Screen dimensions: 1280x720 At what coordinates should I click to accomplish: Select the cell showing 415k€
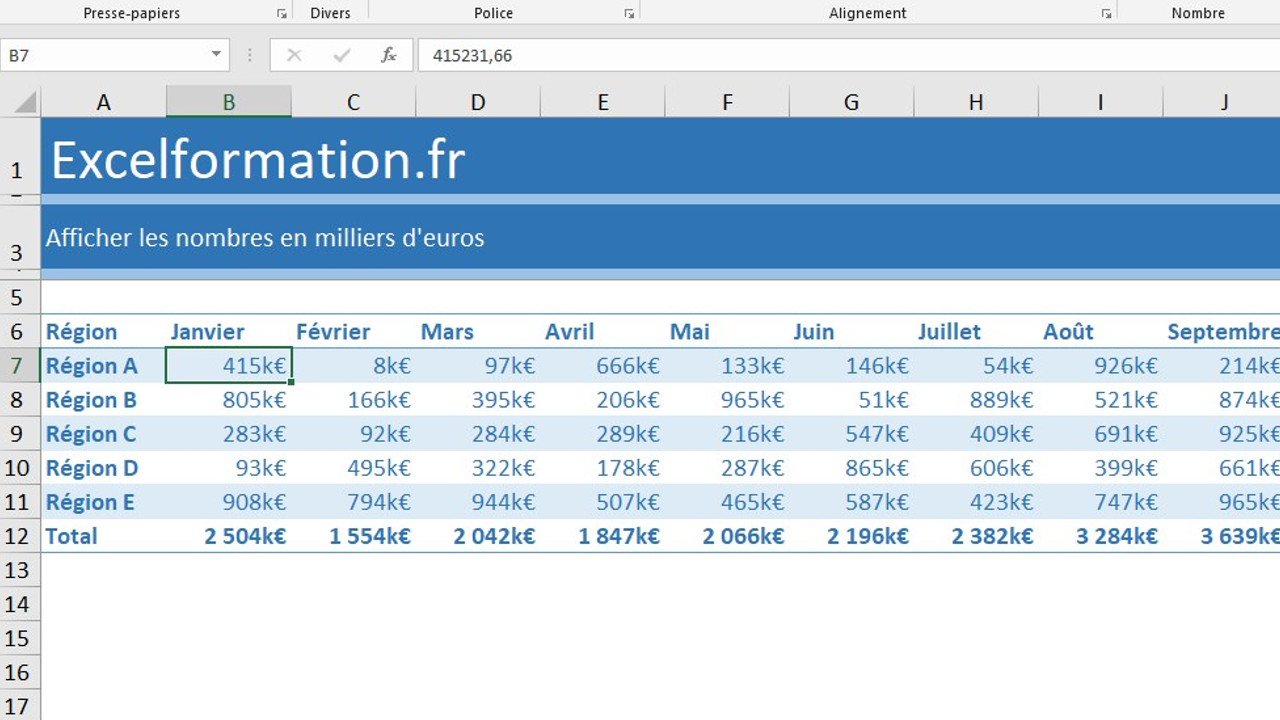[229, 366]
